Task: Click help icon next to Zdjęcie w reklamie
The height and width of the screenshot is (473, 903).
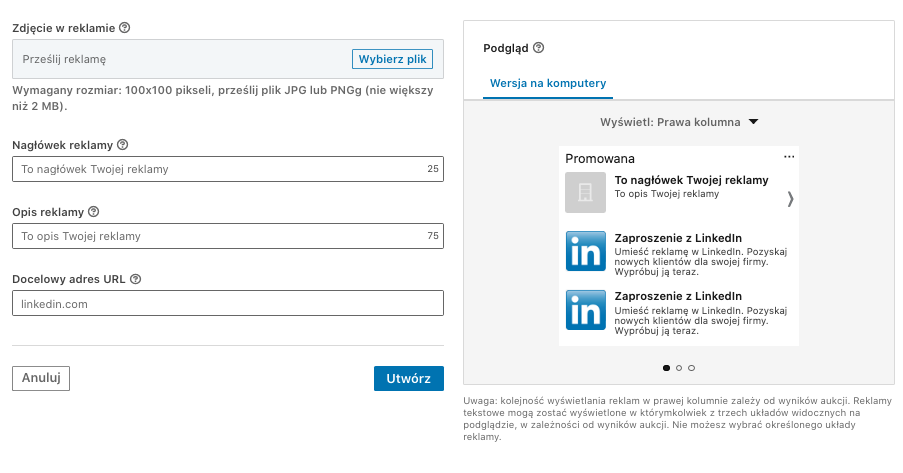Action: (x=124, y=28)
